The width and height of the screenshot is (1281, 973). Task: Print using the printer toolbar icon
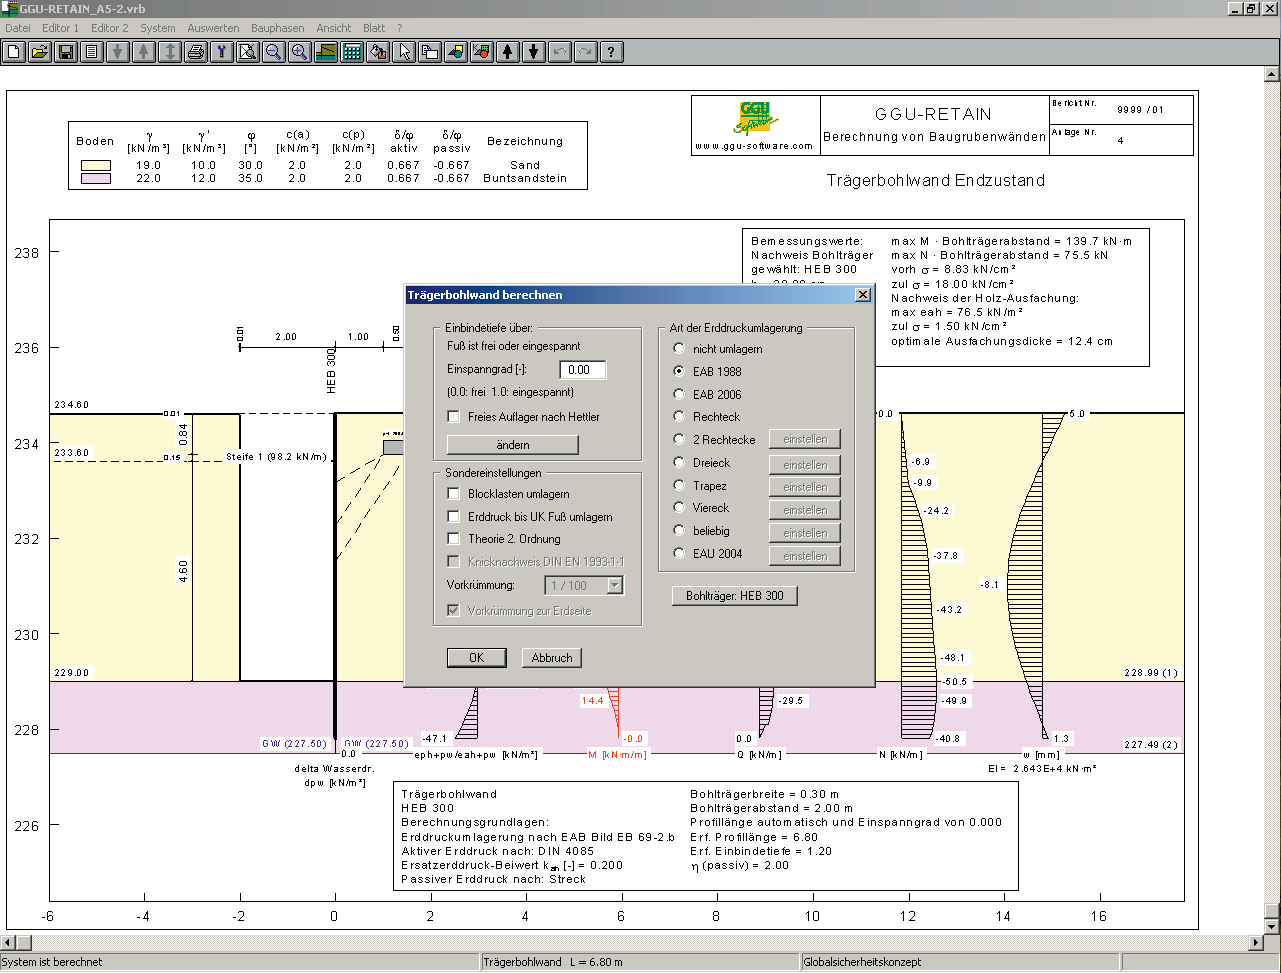coord(196,52)
